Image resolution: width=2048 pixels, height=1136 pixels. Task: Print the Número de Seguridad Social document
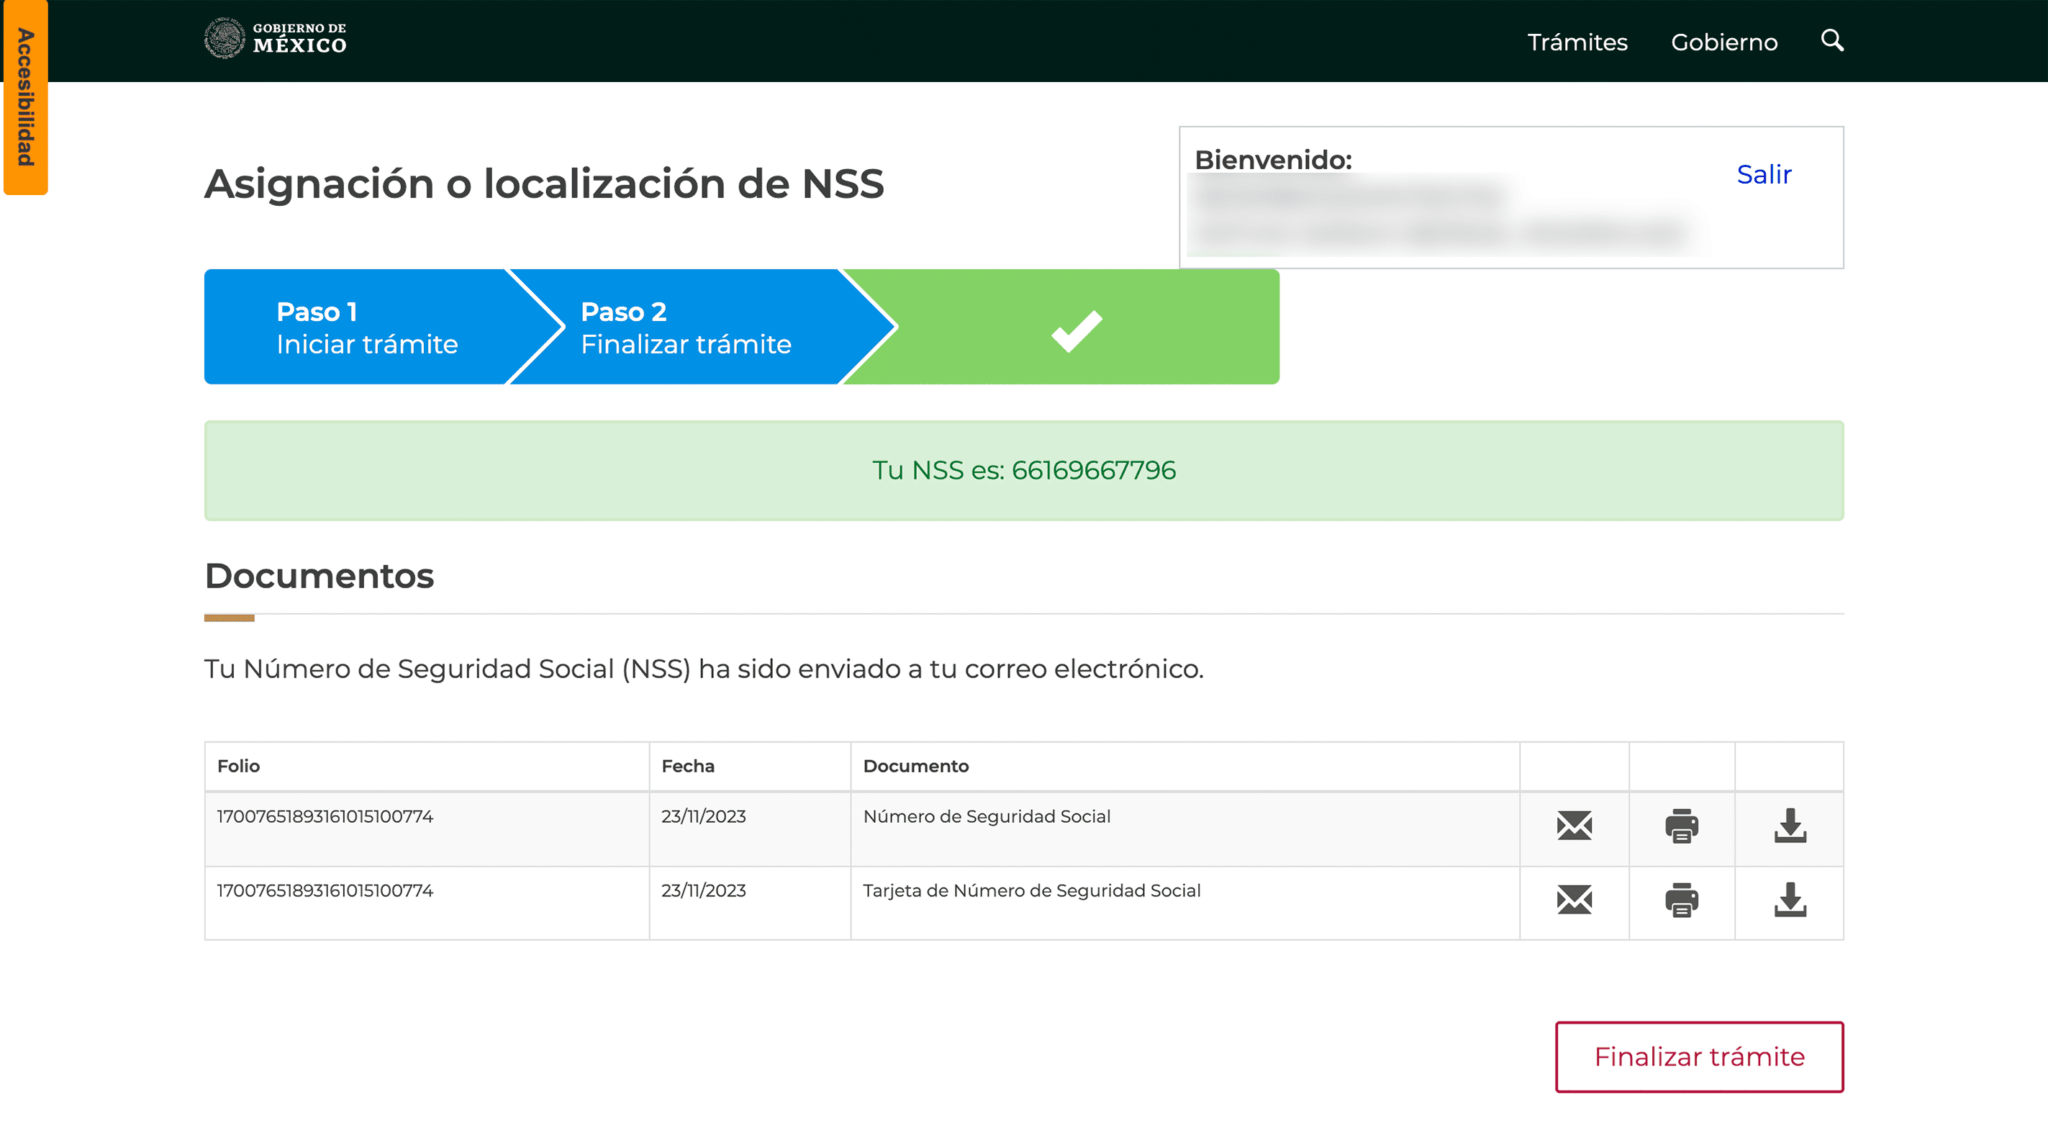coord(1681,826)
